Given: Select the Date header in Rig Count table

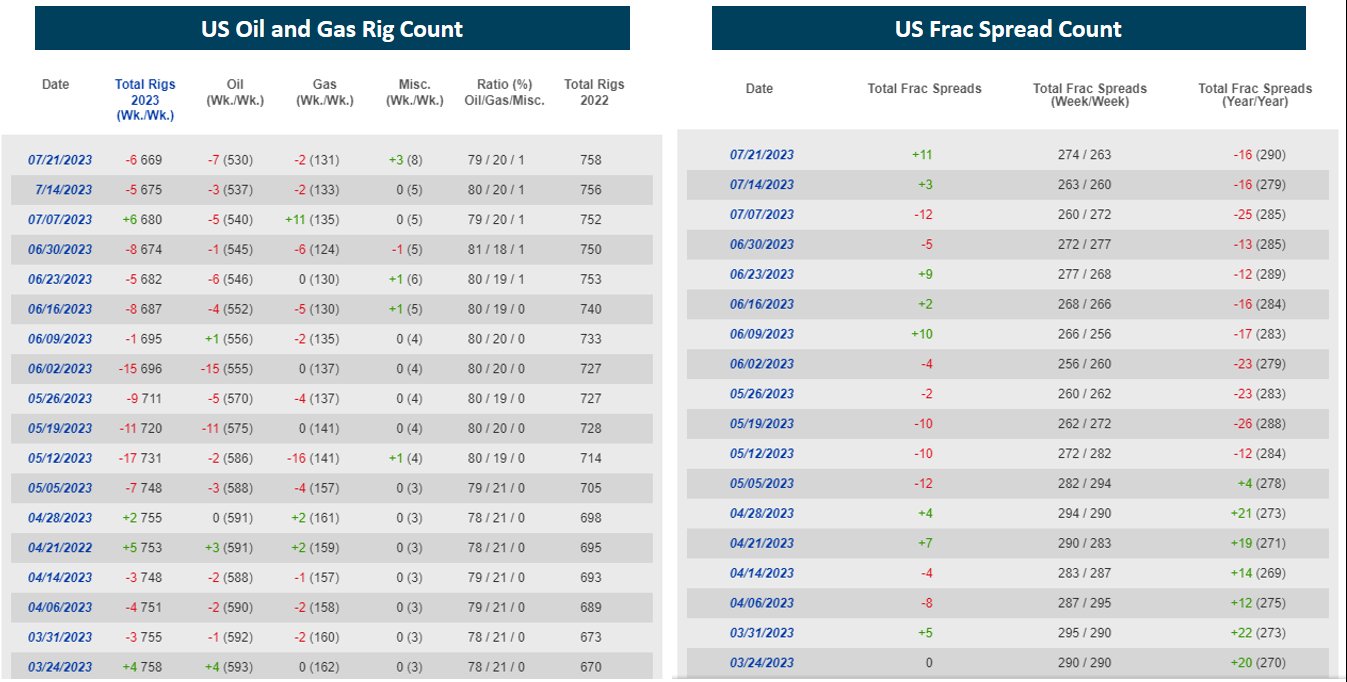Looking at the screenshot, I should (56, 85).
